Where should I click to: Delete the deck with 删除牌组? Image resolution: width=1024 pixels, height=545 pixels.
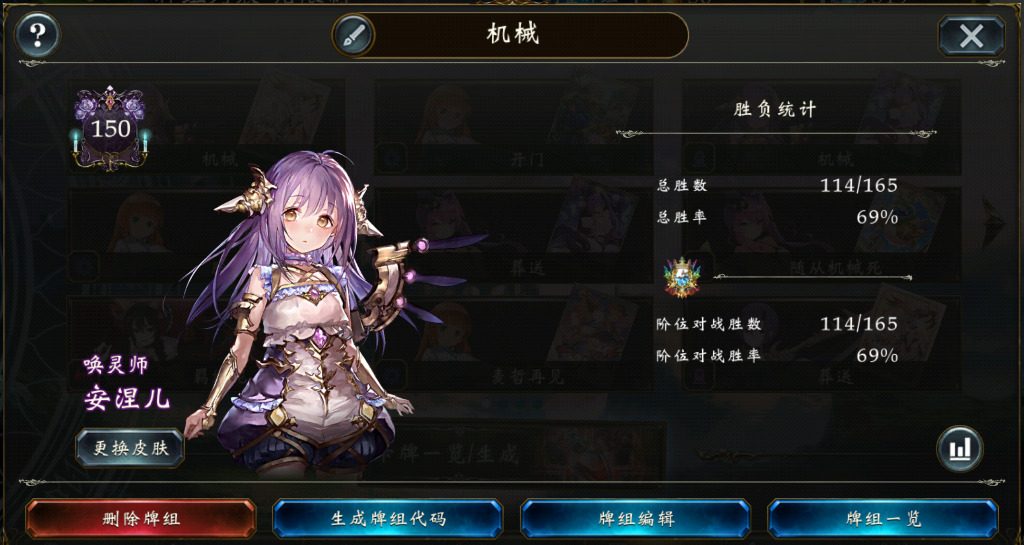pyautogui.click(x=140, y=519)
